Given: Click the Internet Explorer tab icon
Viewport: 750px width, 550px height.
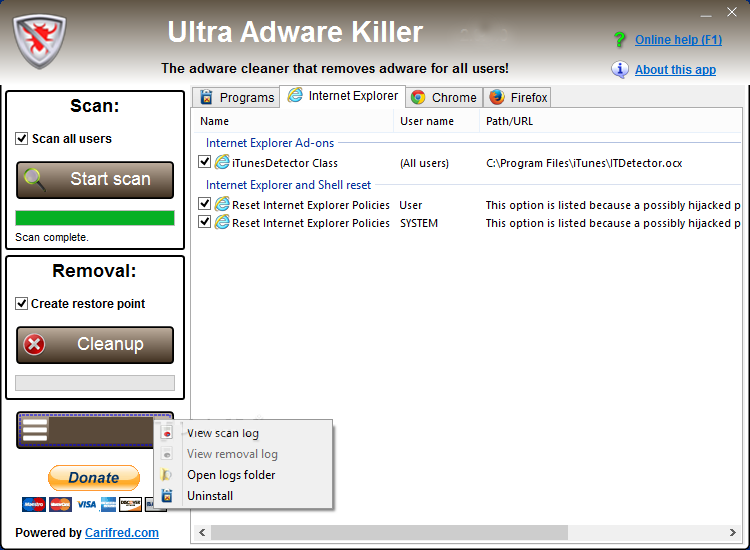Looking at the screenshot, I should [x=295, y=95].
